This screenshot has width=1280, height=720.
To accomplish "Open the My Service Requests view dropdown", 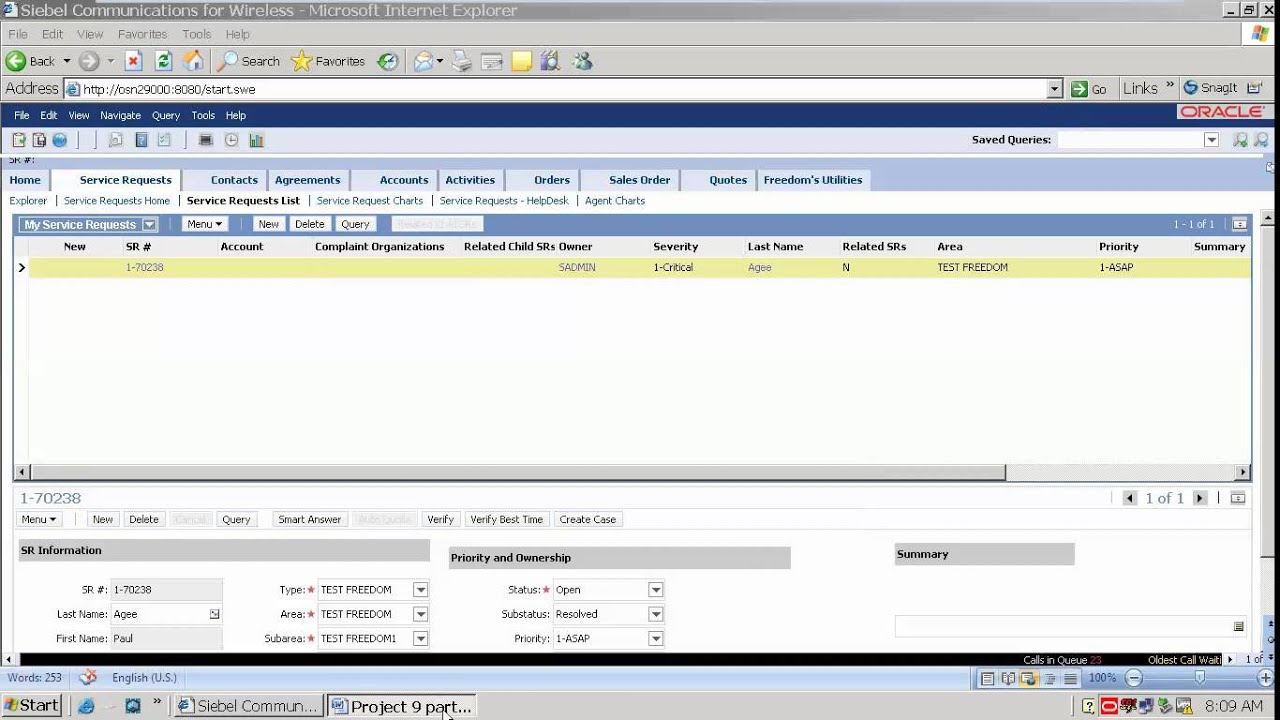I will click(x=149, y=225).
